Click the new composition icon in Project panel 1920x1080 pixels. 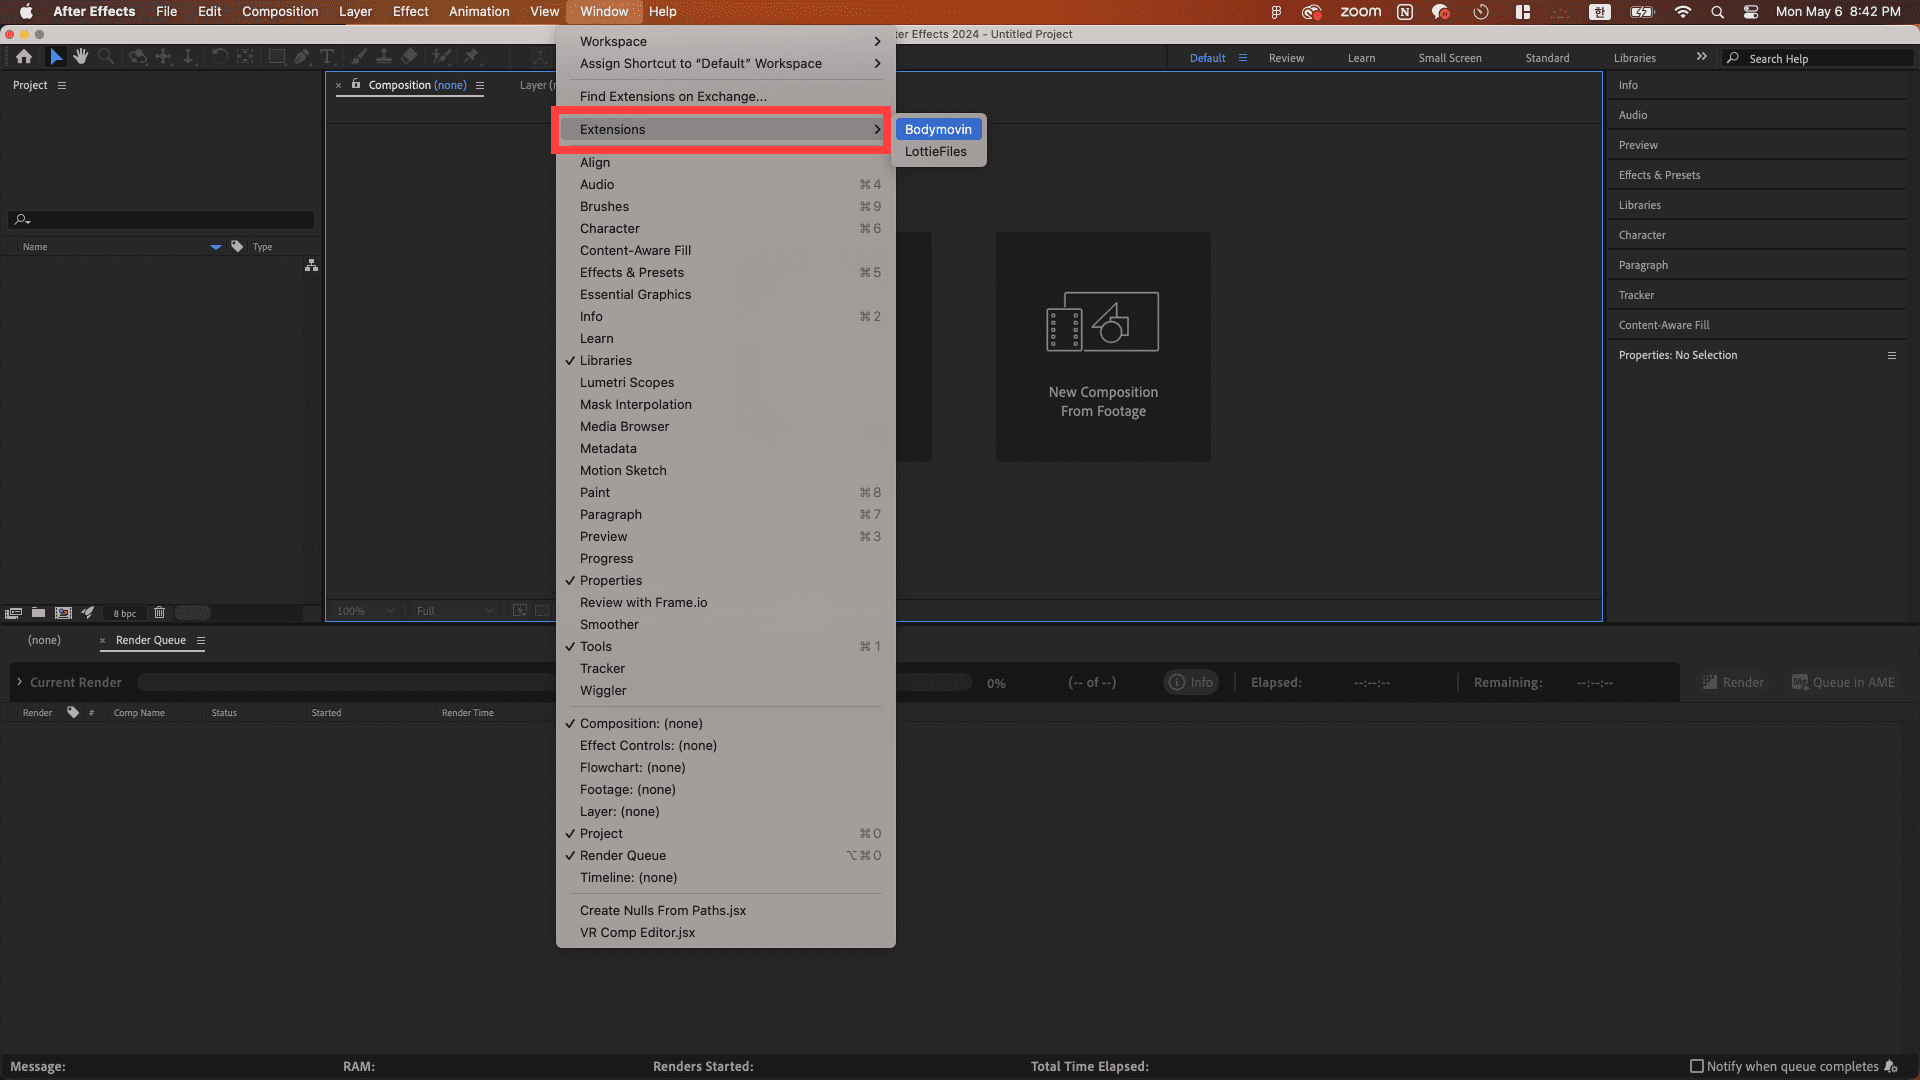[63, 613]
